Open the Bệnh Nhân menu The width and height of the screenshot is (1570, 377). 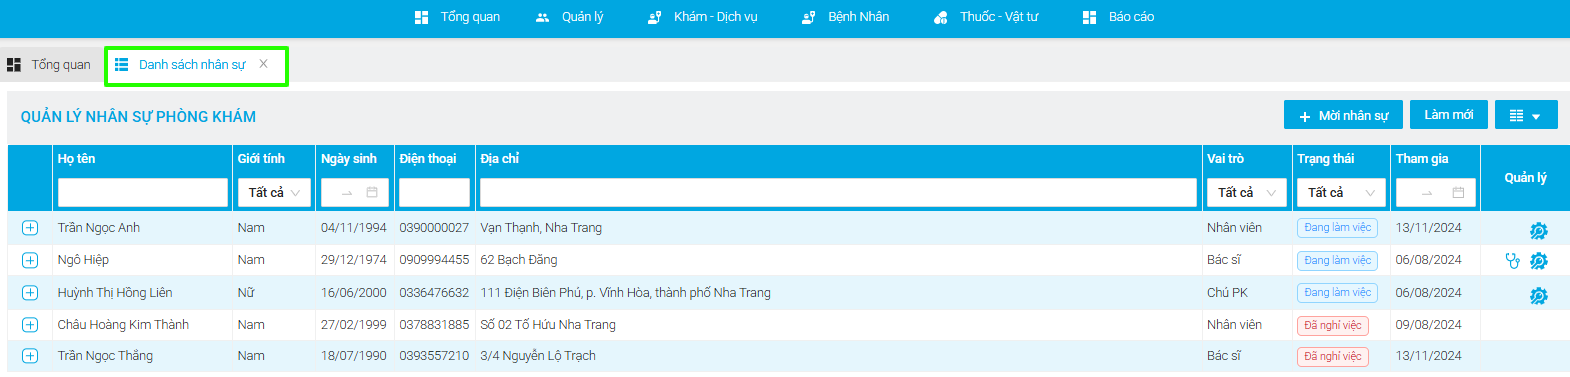coord(845,17)
